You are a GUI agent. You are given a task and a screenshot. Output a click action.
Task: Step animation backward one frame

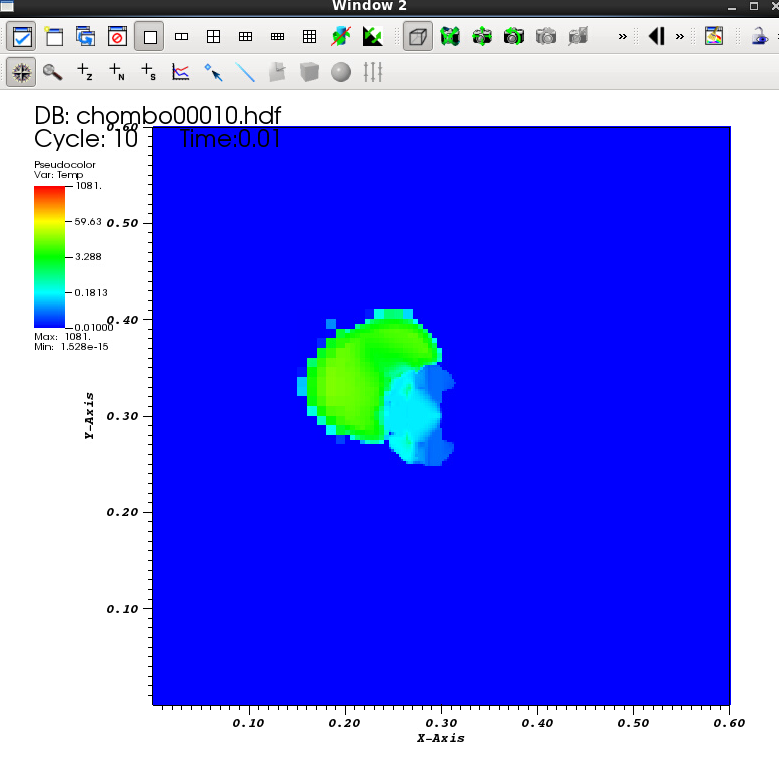point(656,36)
